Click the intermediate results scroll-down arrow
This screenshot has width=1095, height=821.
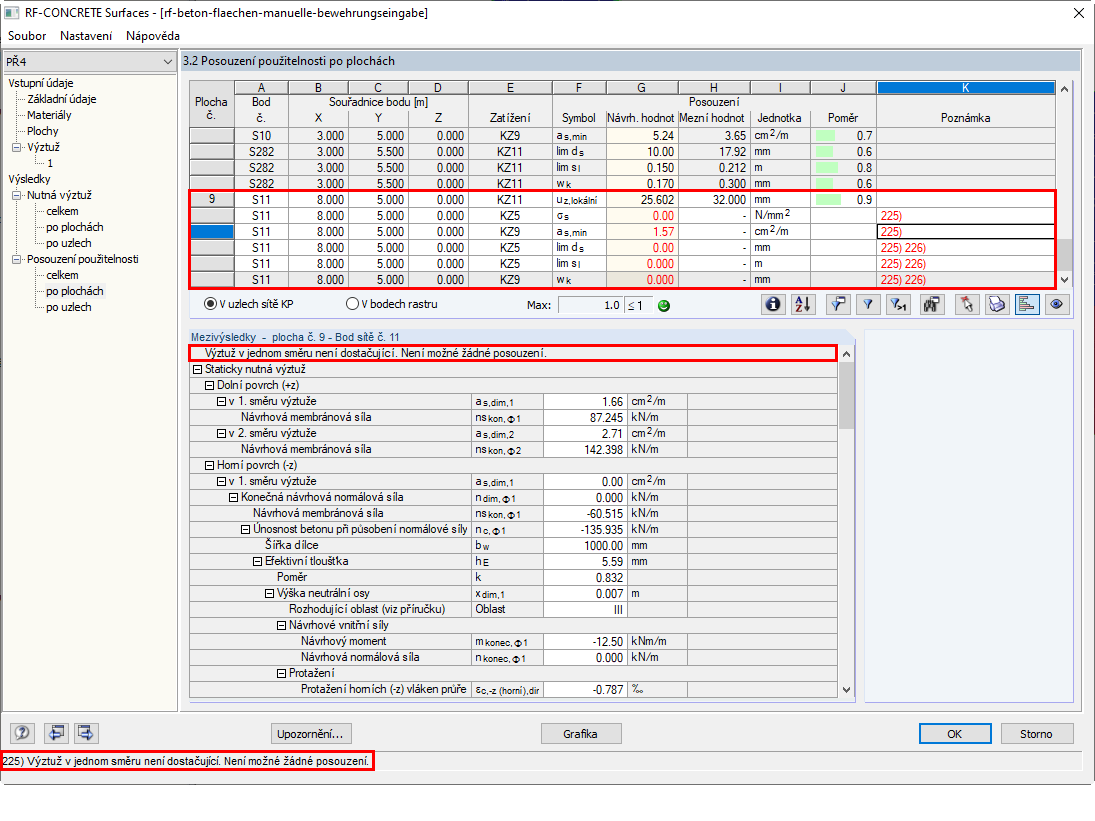pos(846,690)
